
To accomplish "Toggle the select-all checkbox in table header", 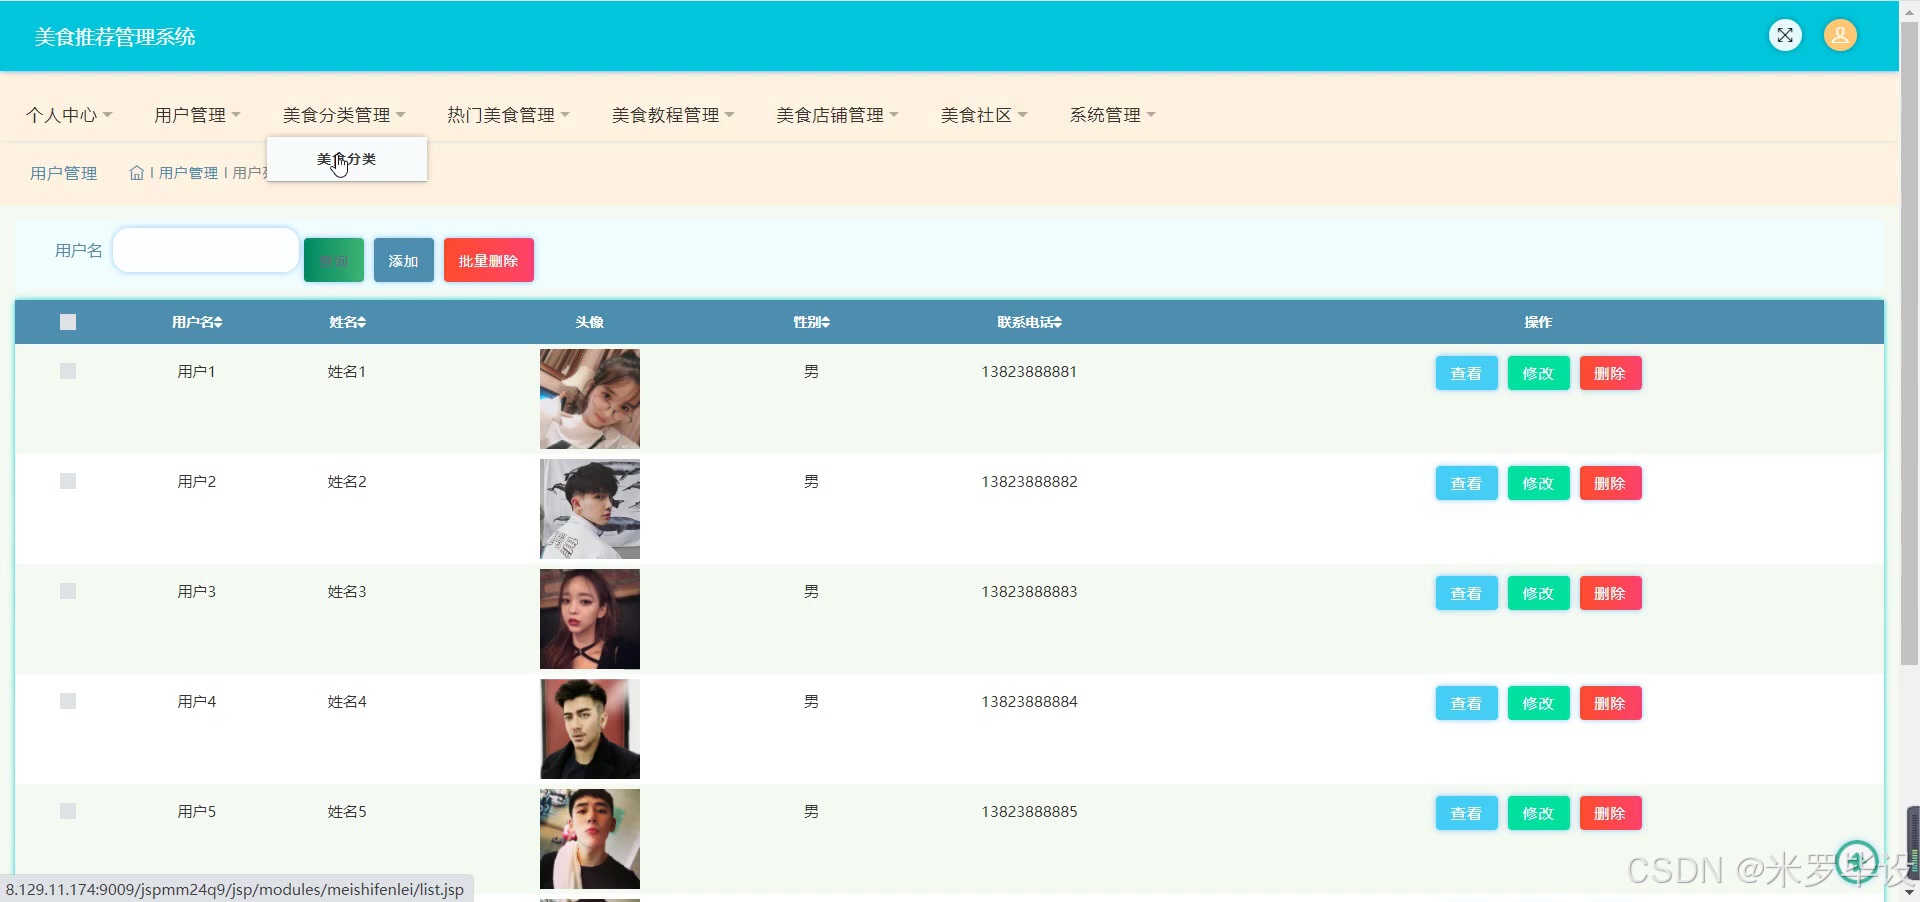I will tap(68, 322).
